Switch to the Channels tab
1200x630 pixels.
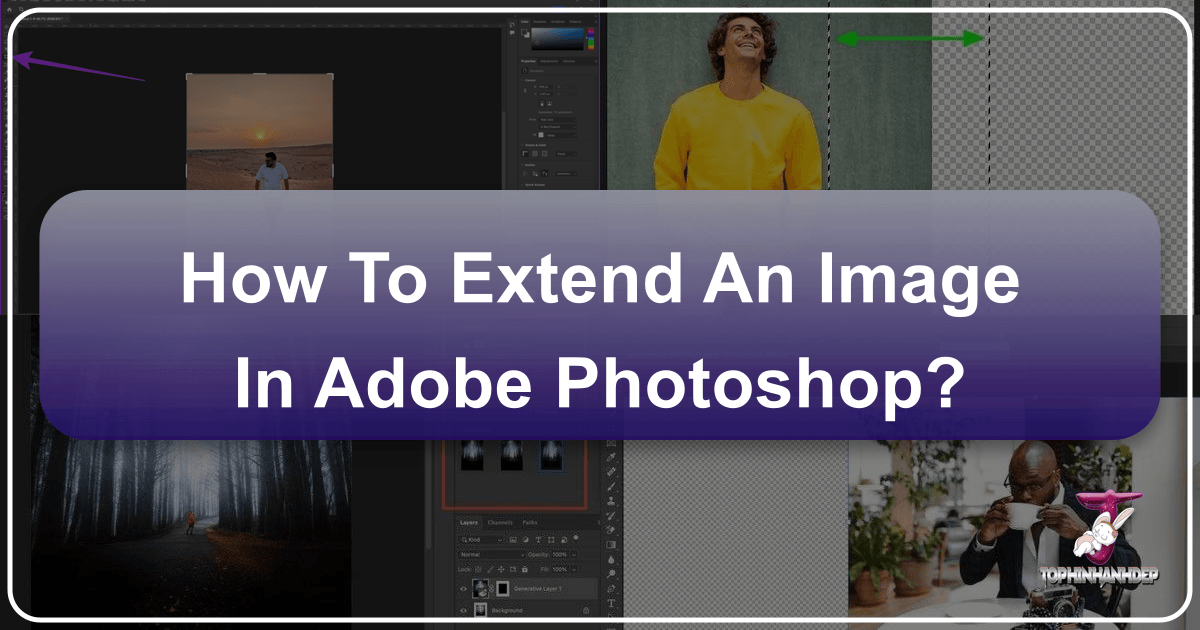tap(500, 522)
